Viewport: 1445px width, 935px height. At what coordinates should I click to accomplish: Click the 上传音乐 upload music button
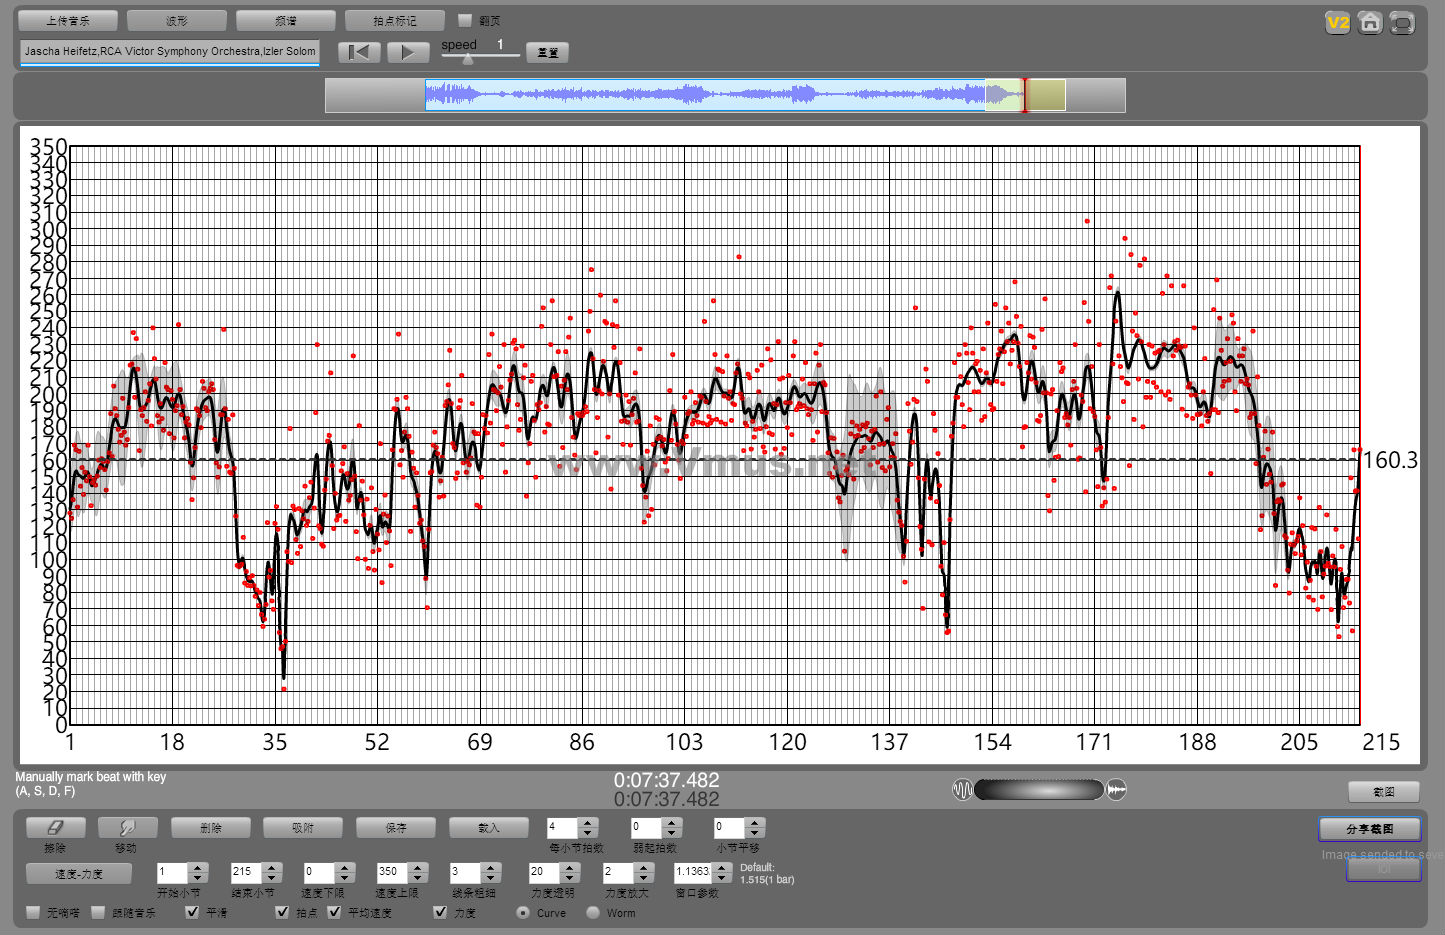pos(68,20)
